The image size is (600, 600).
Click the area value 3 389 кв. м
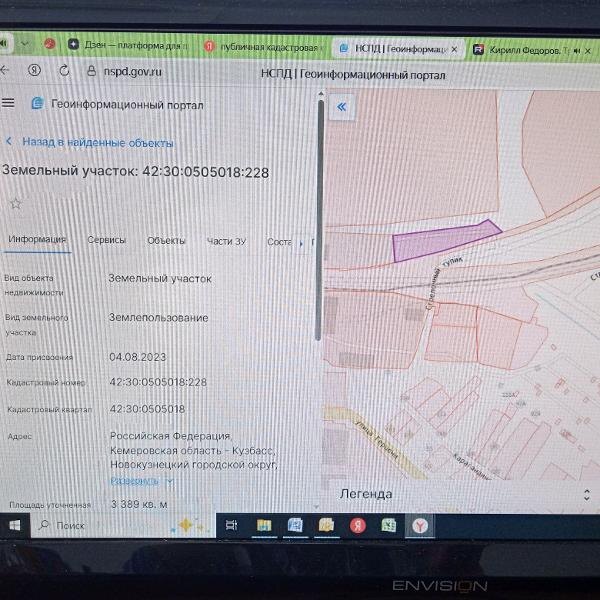point(139,504)
